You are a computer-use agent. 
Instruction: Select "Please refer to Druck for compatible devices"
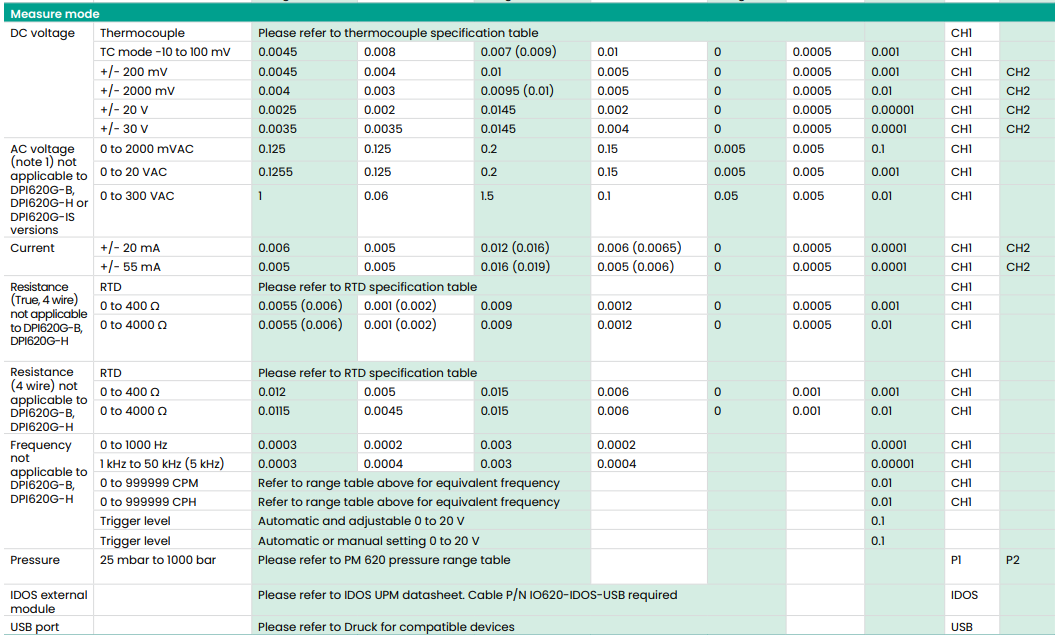[x=386, y=627]
